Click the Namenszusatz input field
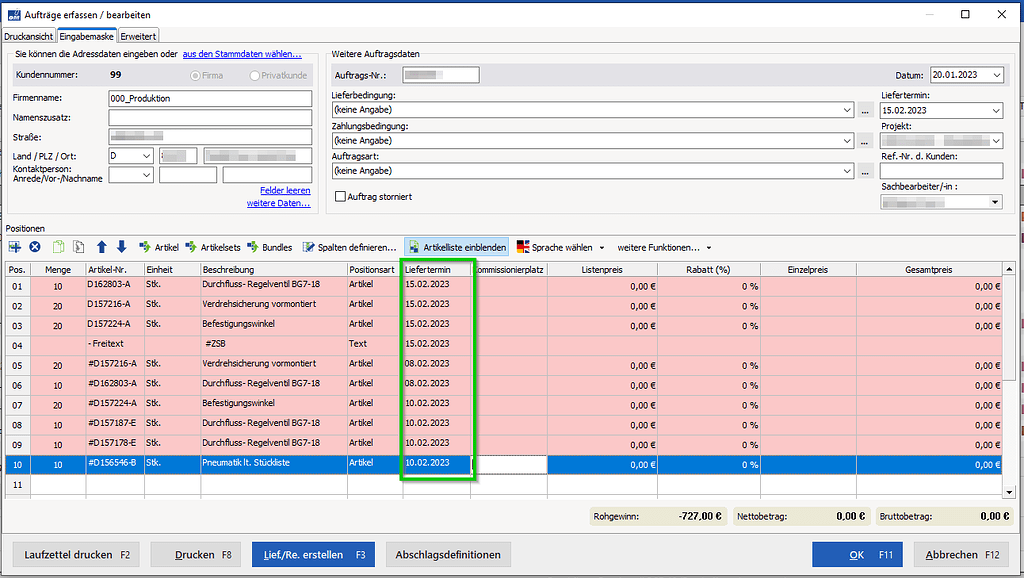This screenshot has width=1024, height=578. (x=210, y=118)
